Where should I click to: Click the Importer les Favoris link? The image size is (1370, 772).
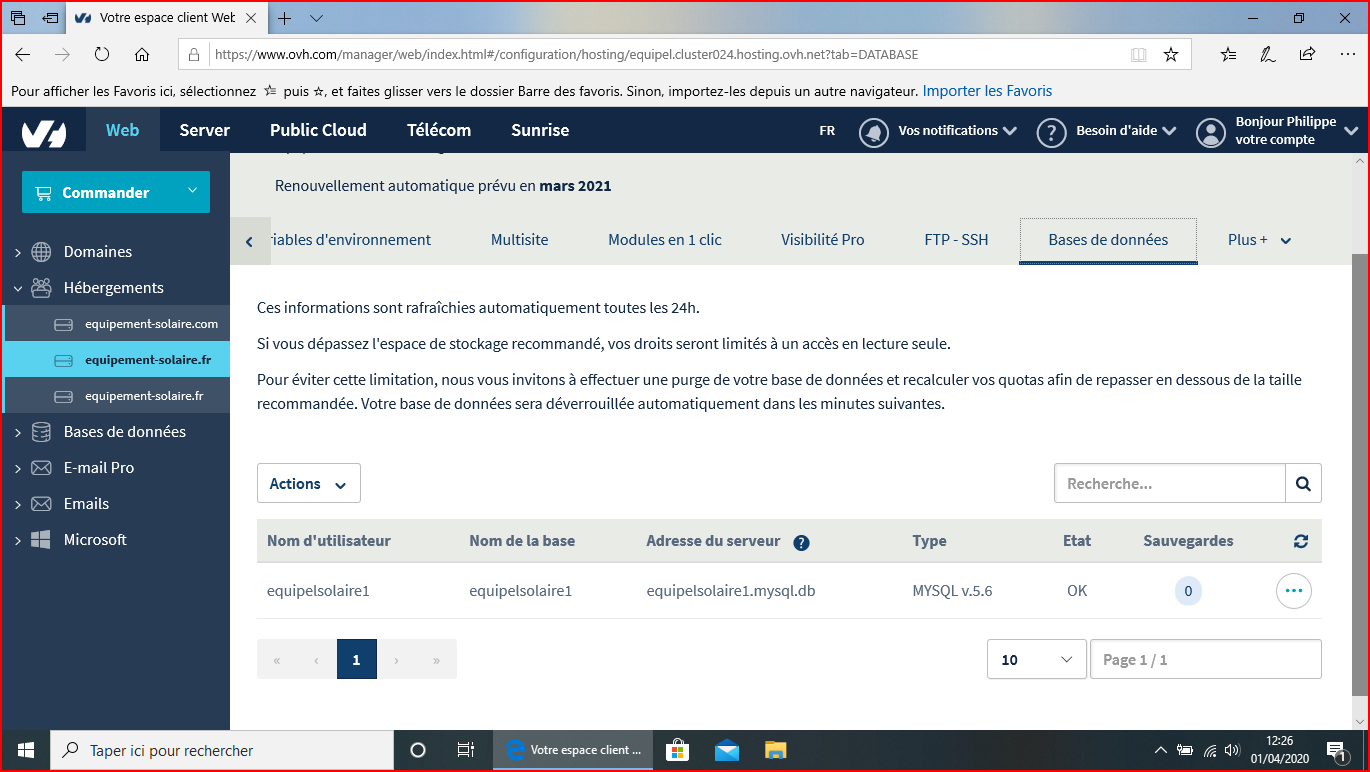(987, 91)
